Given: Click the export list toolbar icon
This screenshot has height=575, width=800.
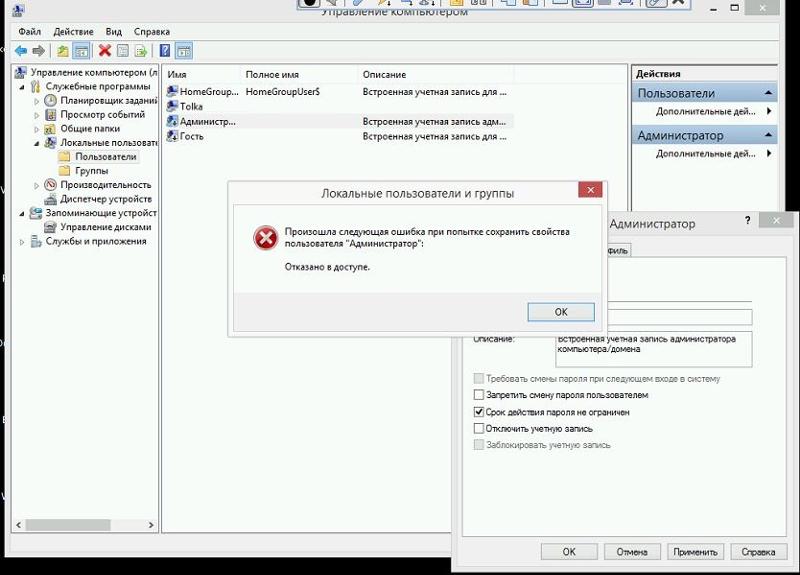Looking at the screenshot, I should tap(140, 51).
